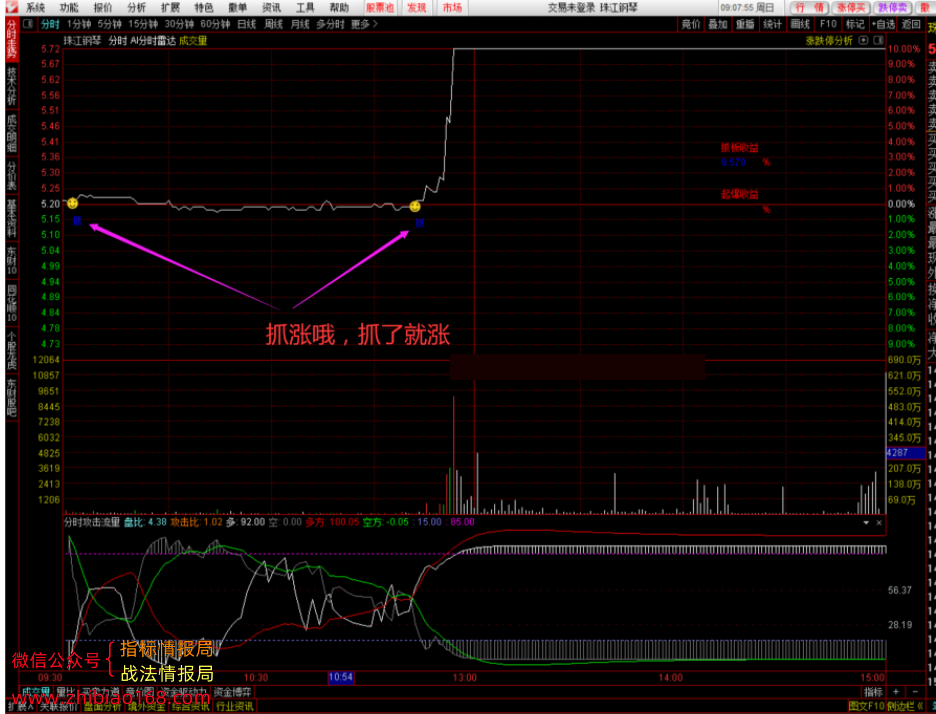Click the second yellow smiley buy signal
936x714 pixels.
tap(415, 207)
